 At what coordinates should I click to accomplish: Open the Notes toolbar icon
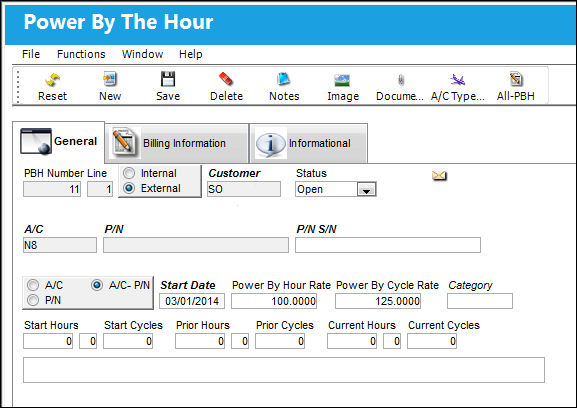(284, 79)
